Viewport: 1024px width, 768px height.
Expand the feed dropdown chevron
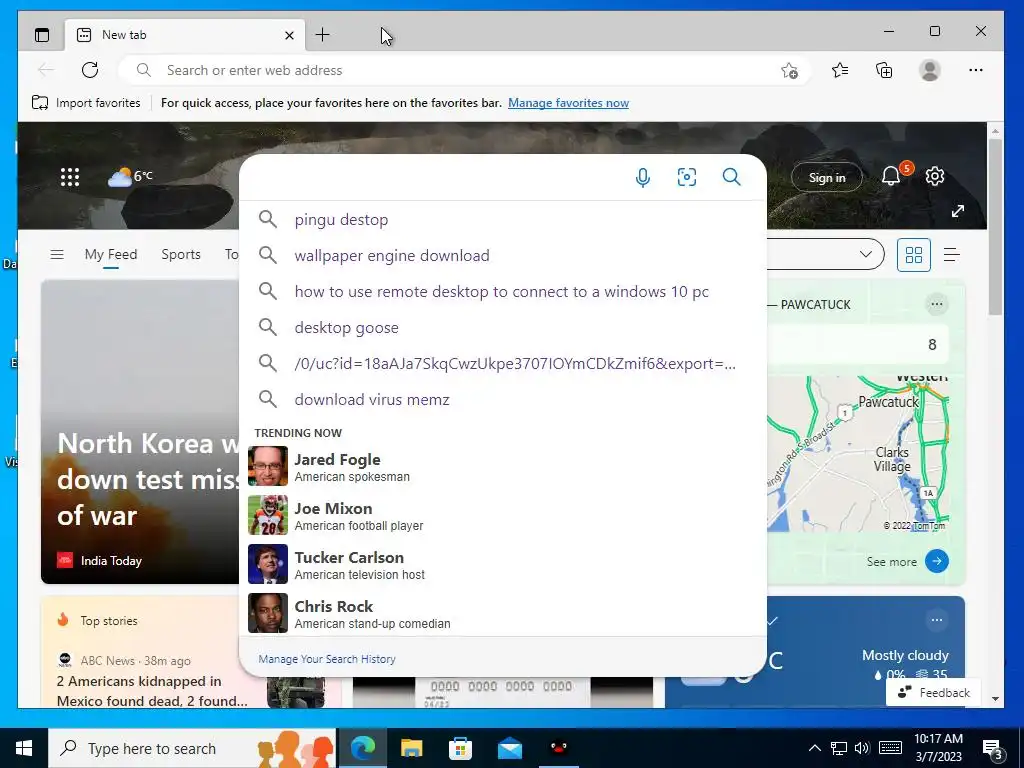[866, 254]
